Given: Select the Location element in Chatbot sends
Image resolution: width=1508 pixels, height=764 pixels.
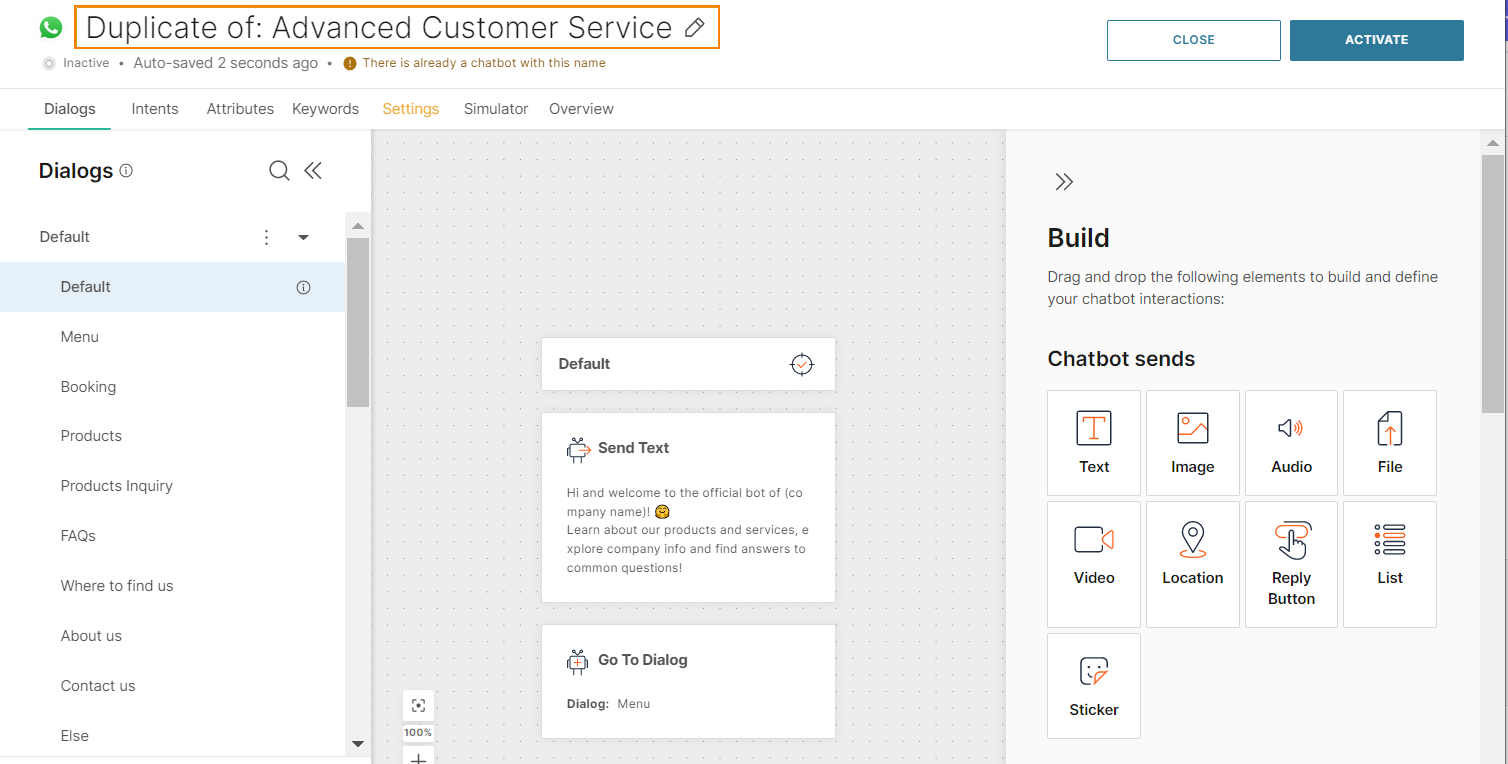Looking at the screenshot, I should click(1192, 554).
